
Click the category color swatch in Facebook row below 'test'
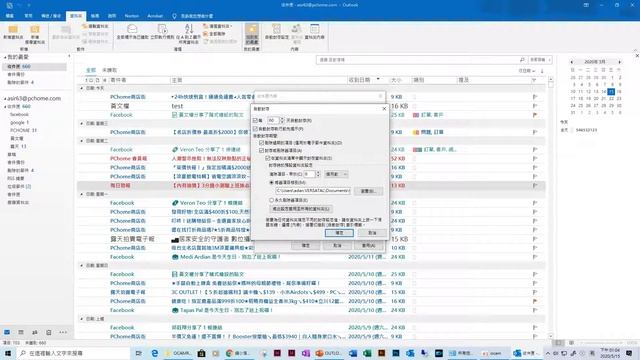coord(416,115)
